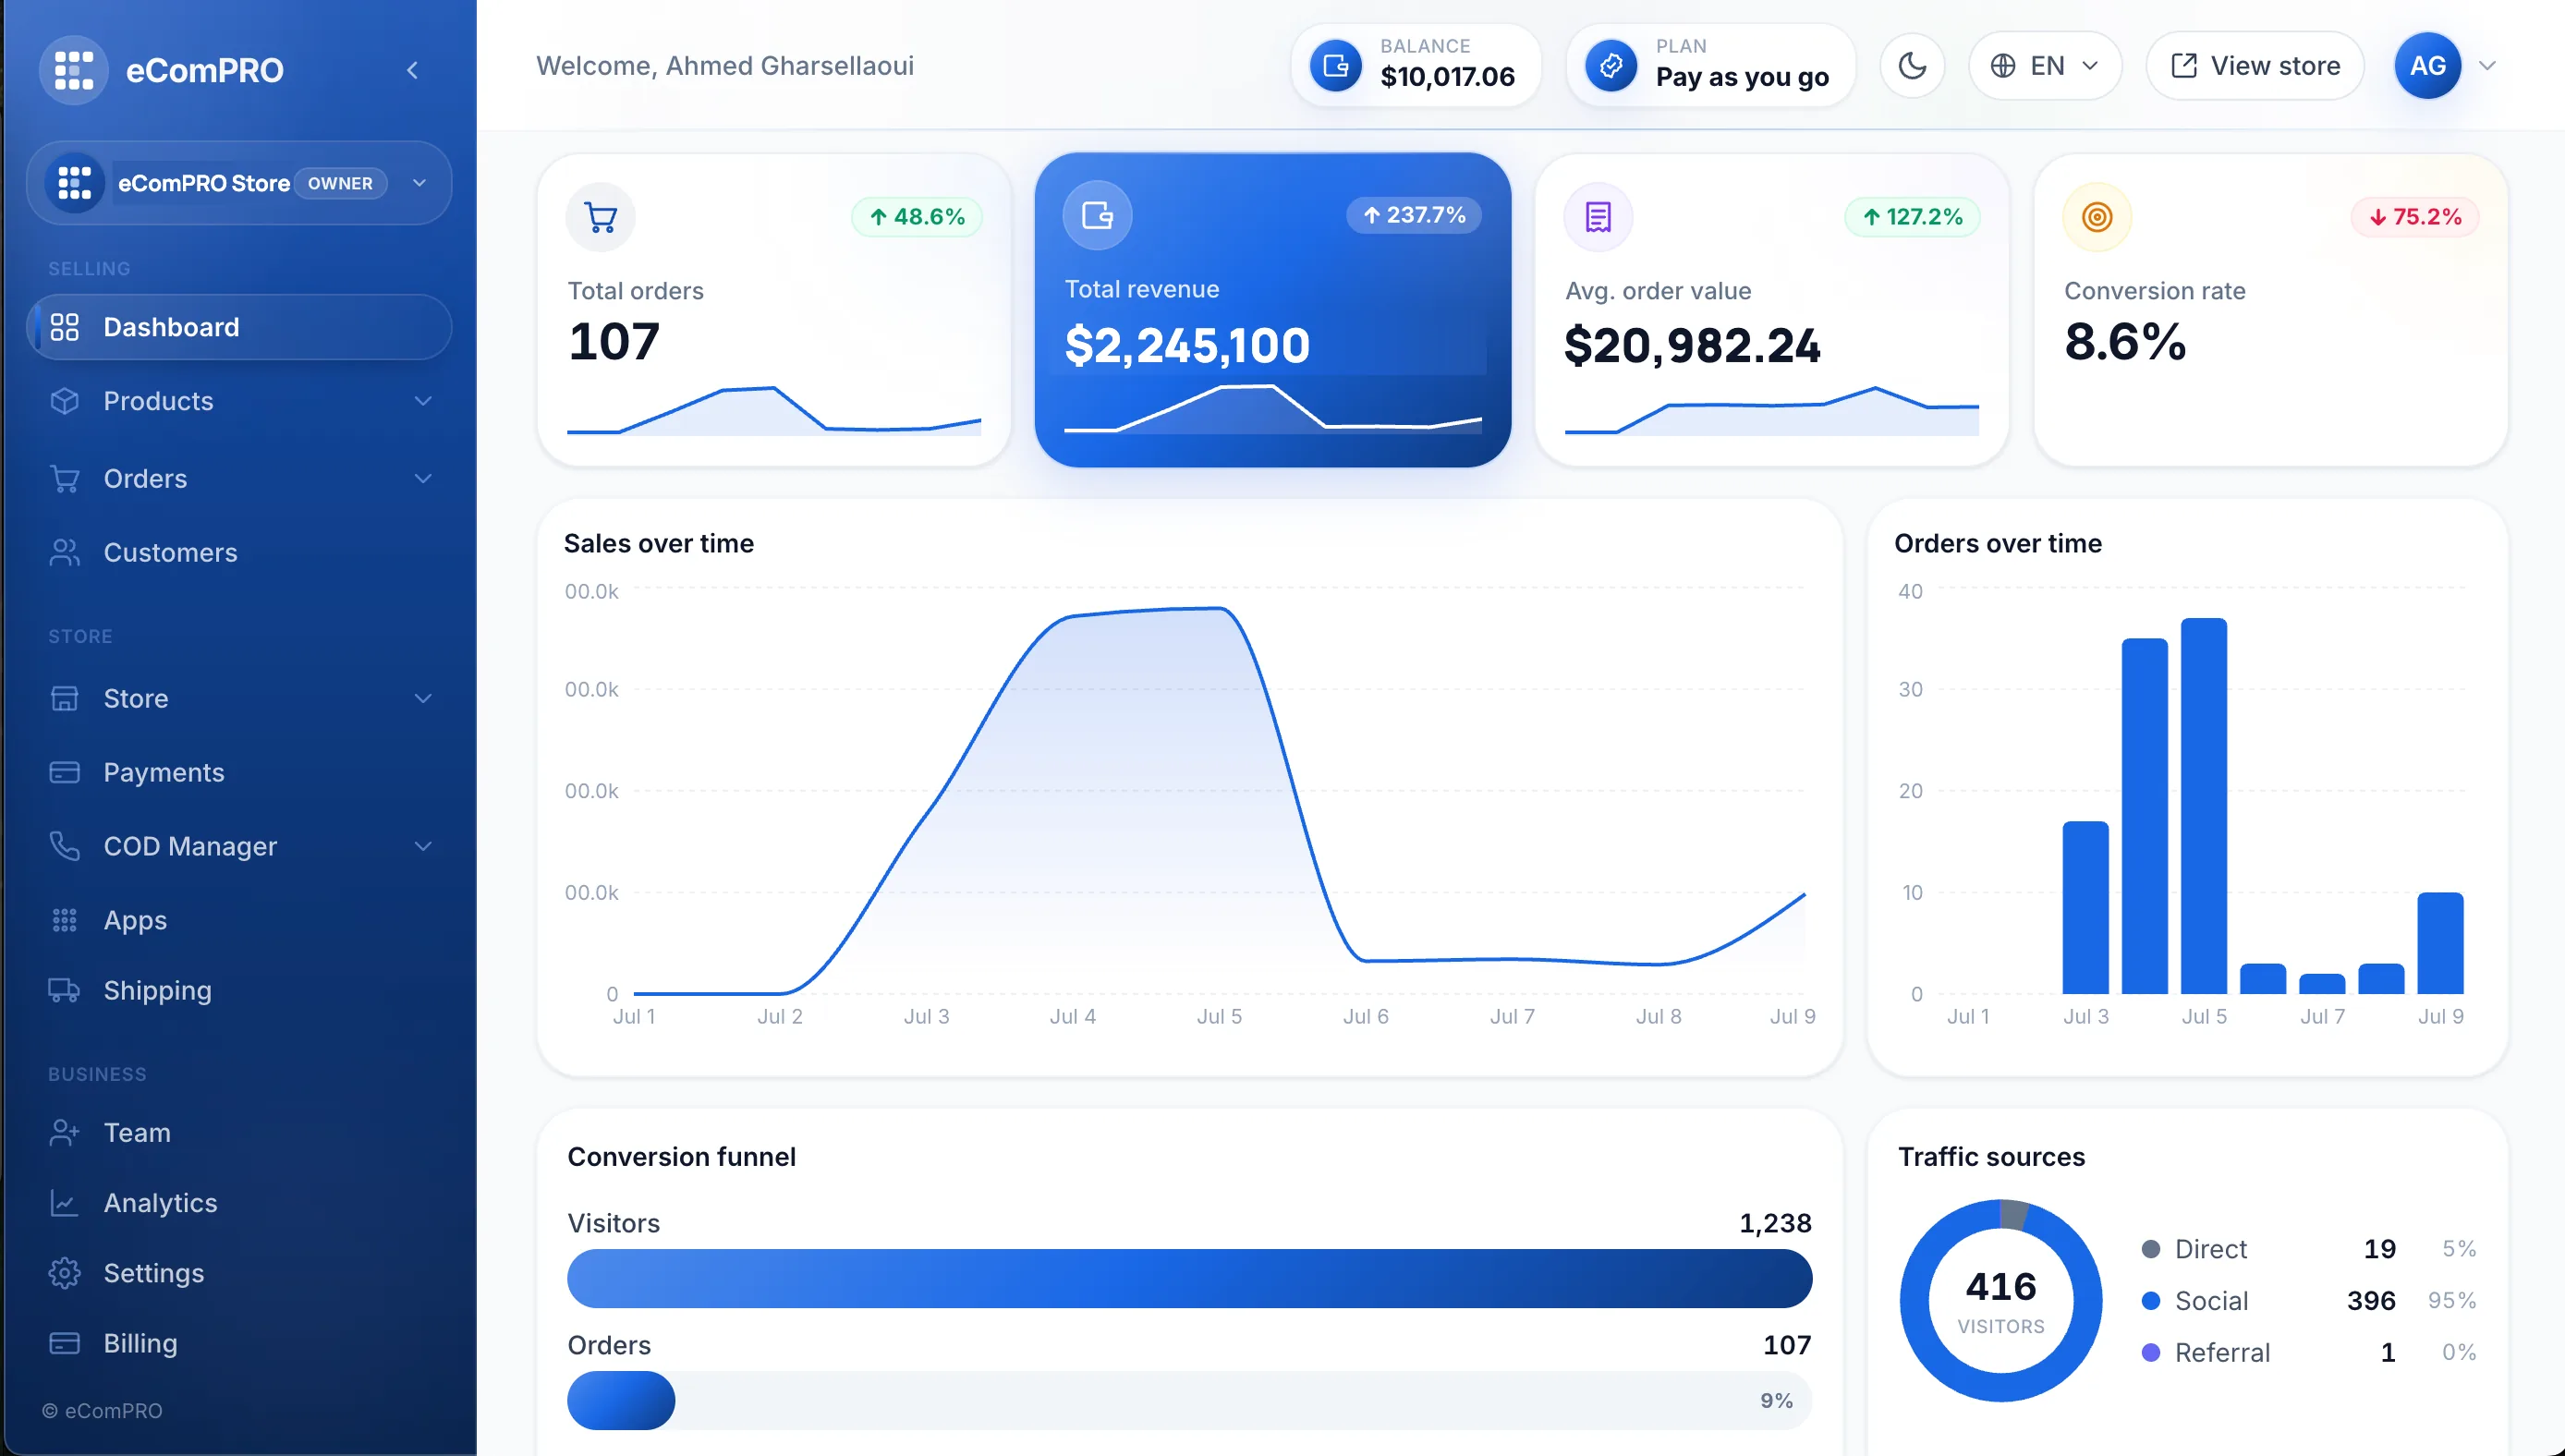Image resolution: width=2565 pixels, height=1456 pixels.
Task: Click the Products box icon
Action: pyautogui.click(x=64, y=401)
